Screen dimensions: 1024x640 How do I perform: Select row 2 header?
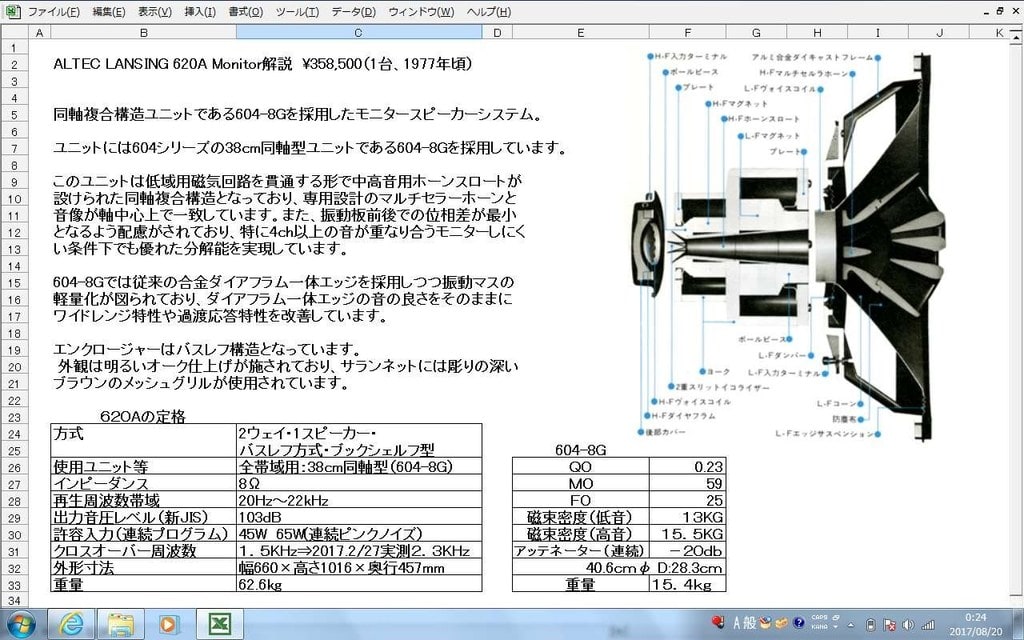[14, 65]
